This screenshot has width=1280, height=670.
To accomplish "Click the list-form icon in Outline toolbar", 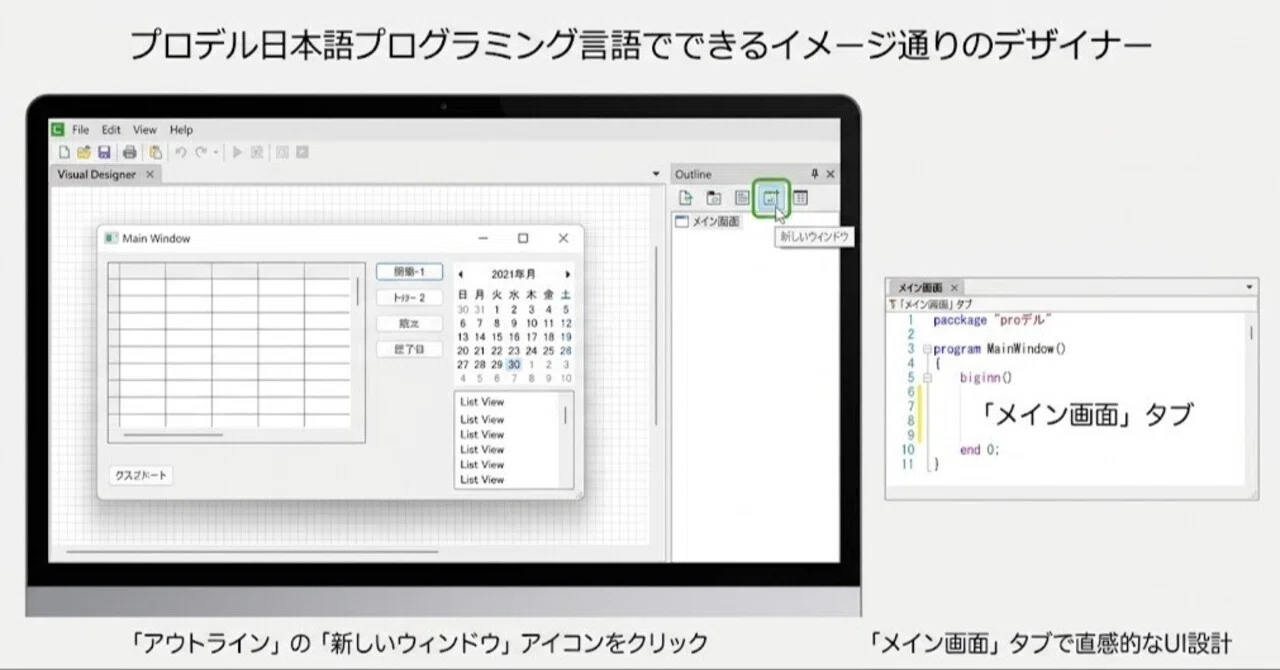I will click(742, 198).
